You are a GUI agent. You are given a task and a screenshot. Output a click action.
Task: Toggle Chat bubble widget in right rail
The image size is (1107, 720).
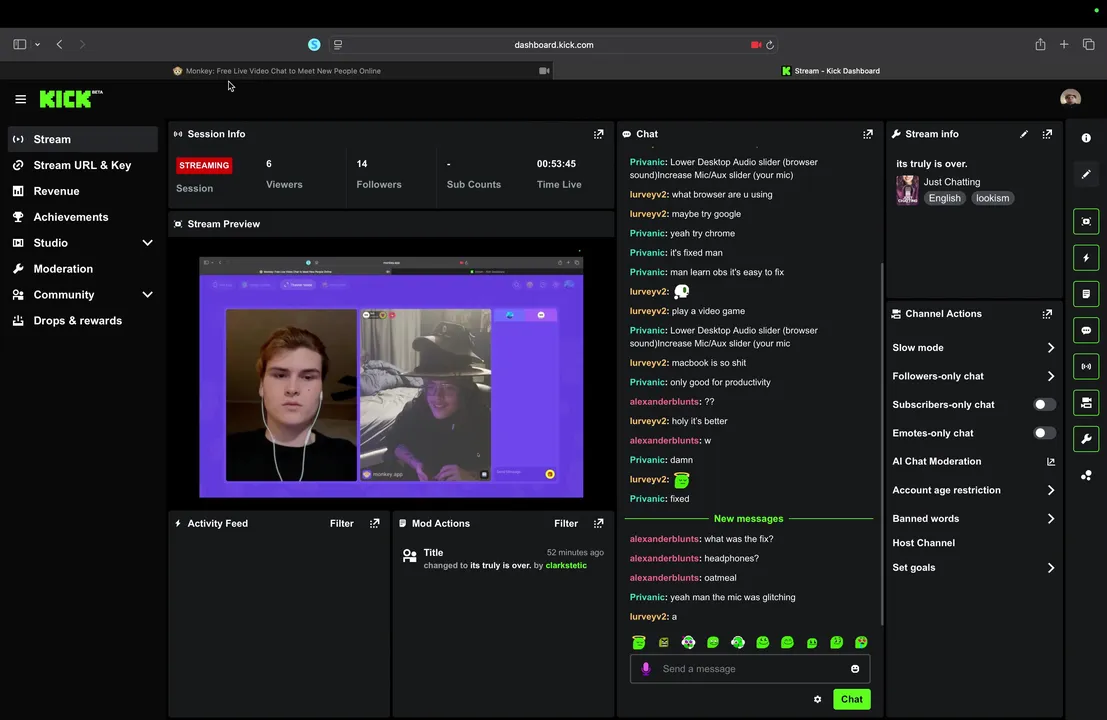pos(1086,330)
